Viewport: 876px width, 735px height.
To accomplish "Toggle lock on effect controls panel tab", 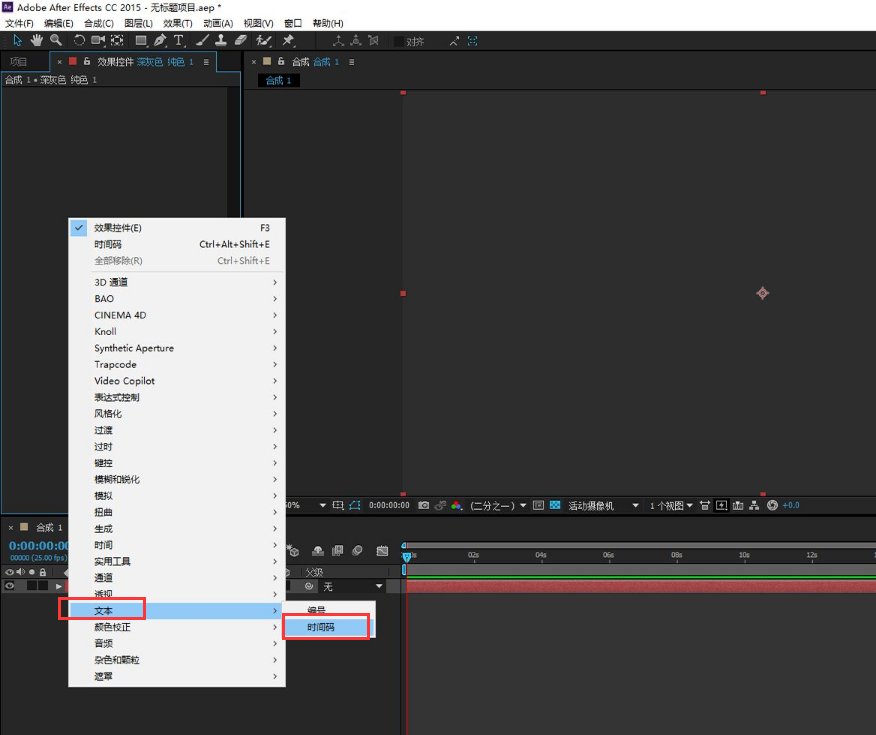I will (87, 61).
